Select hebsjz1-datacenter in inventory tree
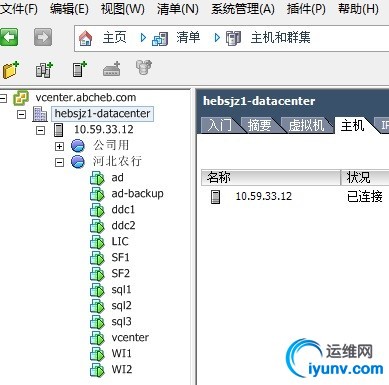 pyautogui.click(x=102, y=114)
